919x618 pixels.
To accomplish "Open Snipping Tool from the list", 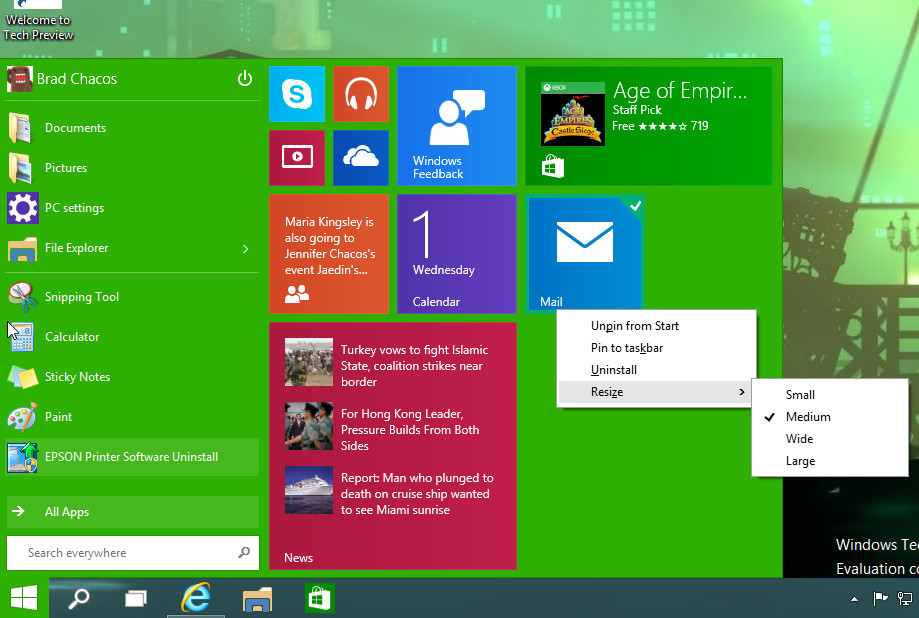I will pos(82,297).
